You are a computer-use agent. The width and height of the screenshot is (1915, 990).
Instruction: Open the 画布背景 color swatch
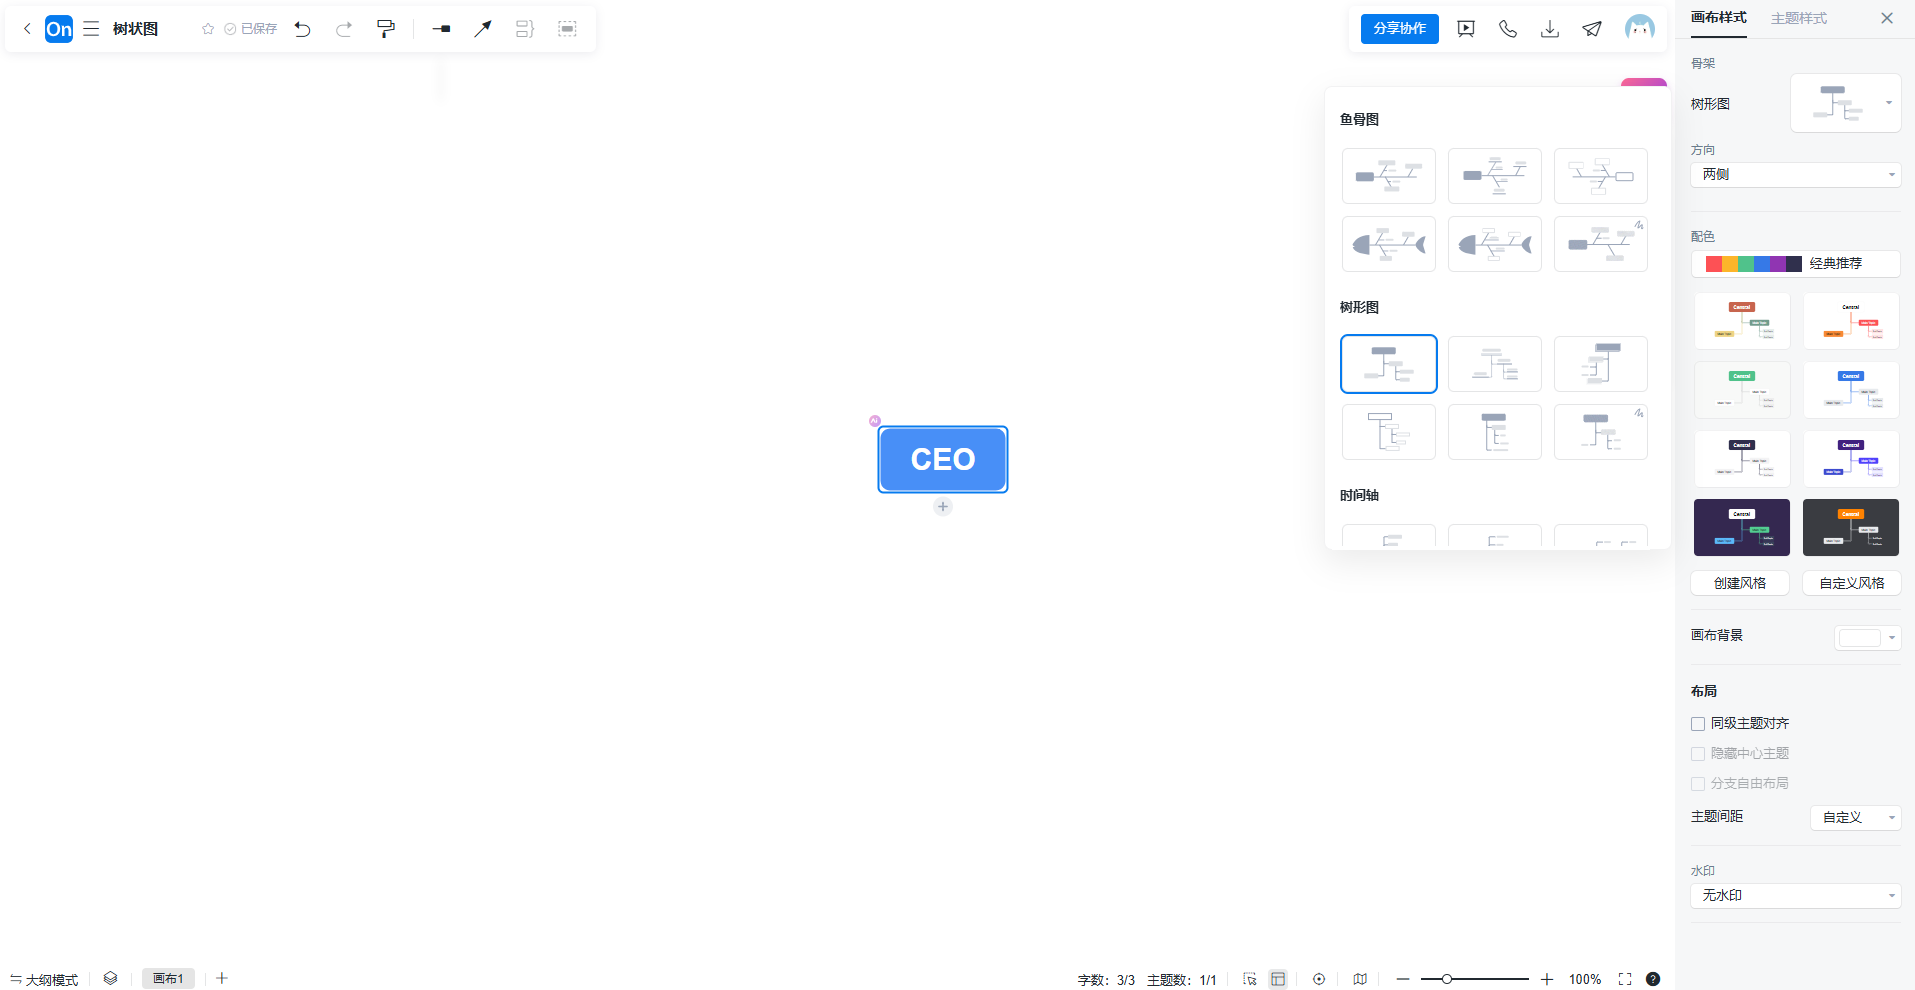[x=1866, y=638]
